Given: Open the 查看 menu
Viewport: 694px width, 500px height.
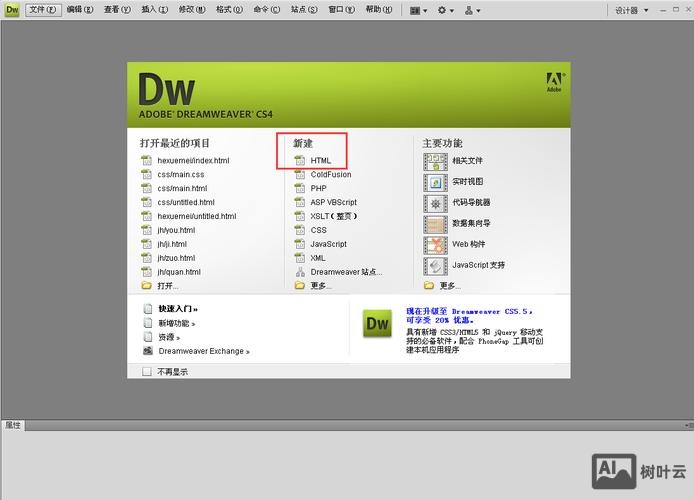Looking at the screenshot, I should point(117,9).
